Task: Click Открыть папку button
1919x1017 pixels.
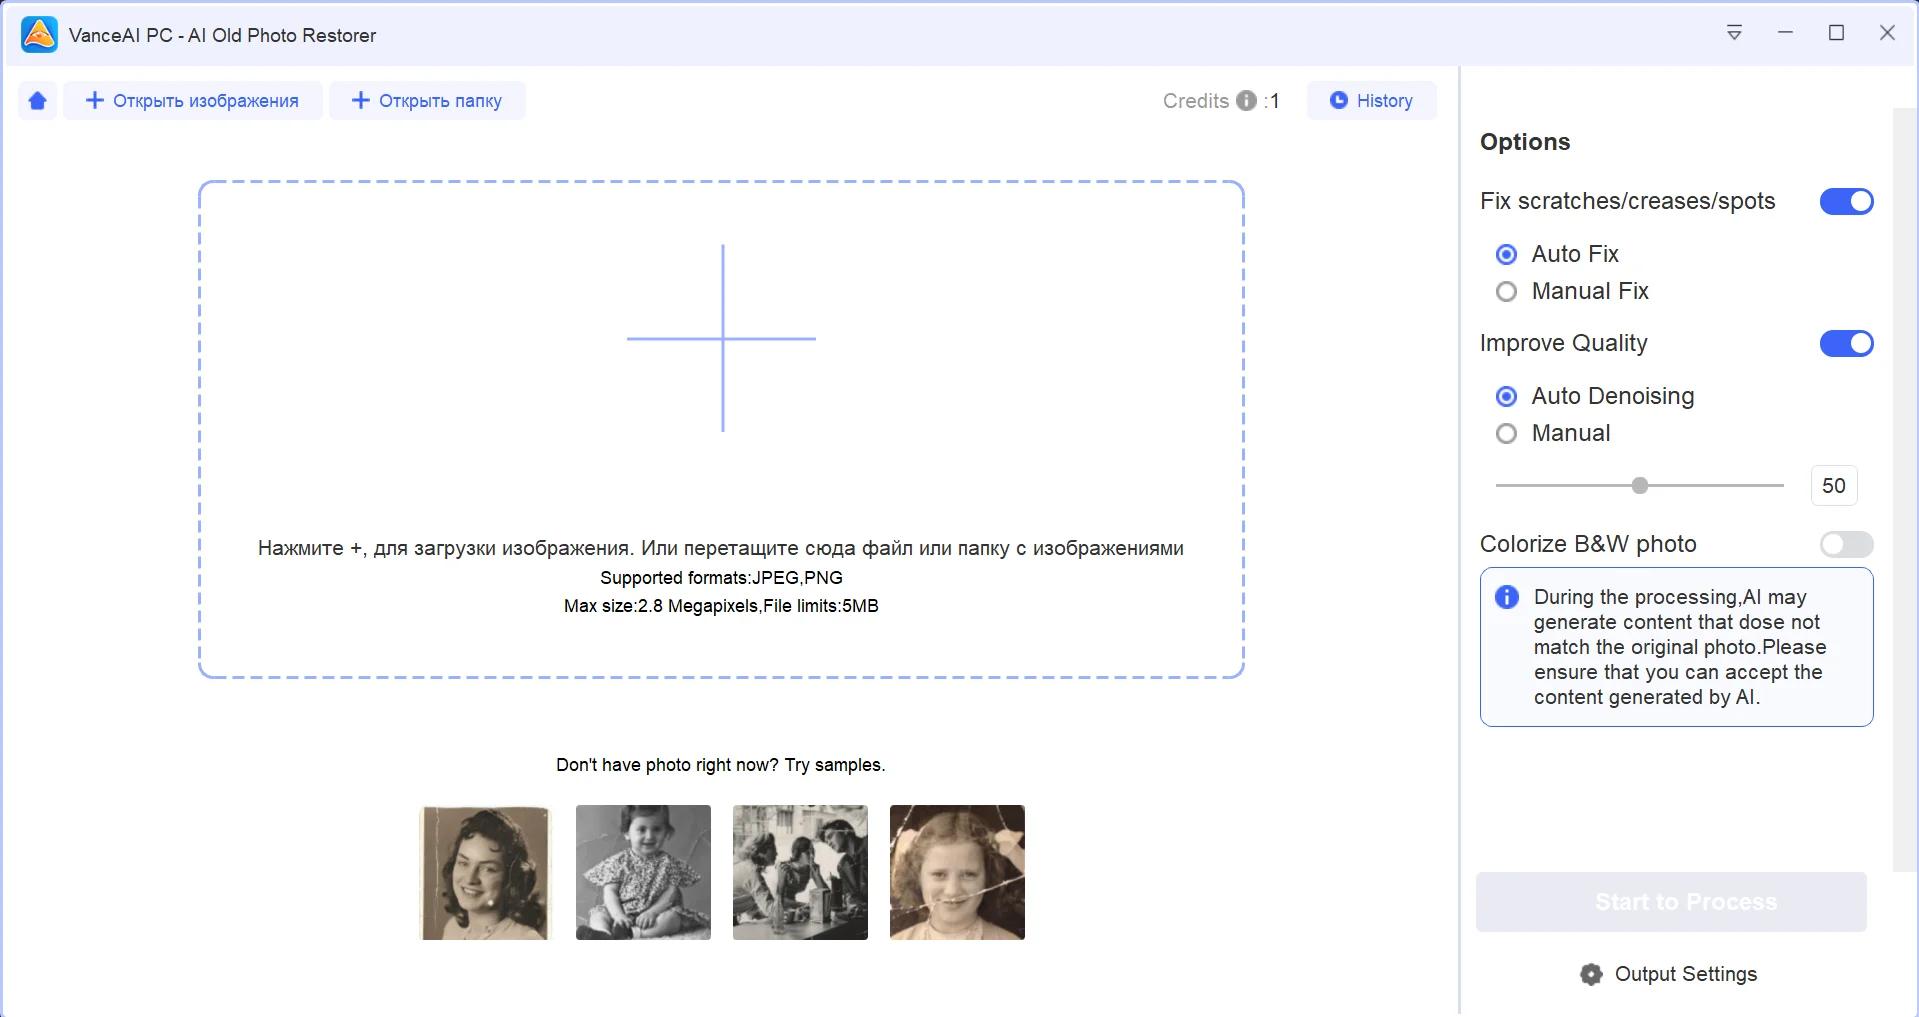Action: click(428, 101)
